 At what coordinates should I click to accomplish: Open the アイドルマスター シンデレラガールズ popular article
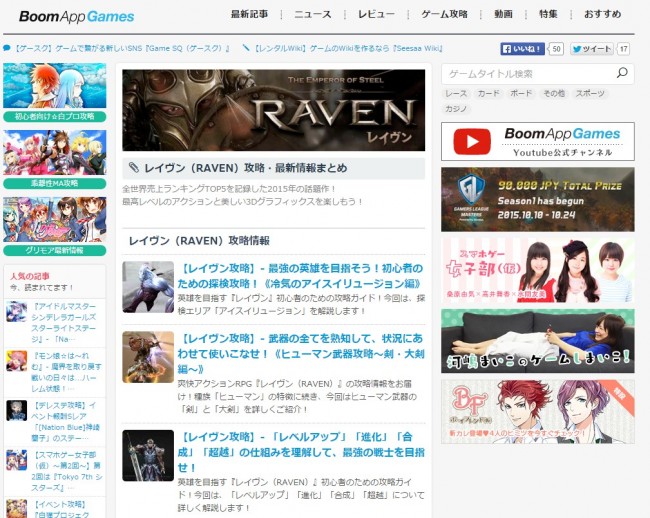pos(63,323)
